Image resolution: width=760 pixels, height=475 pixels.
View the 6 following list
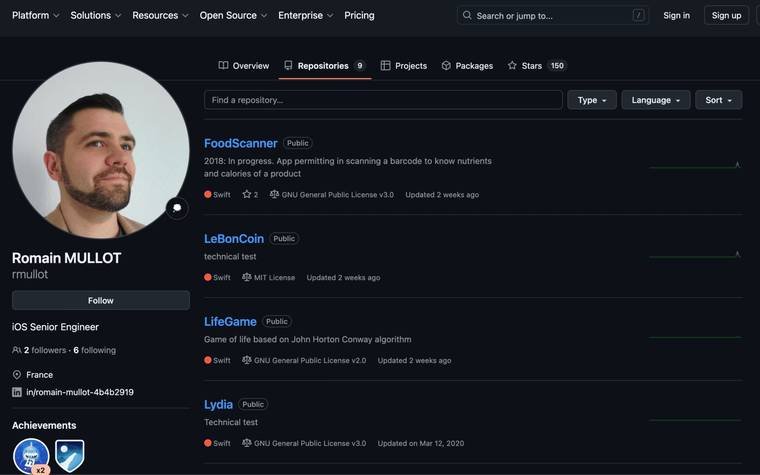pyautogui.click(x=95, y=350)
